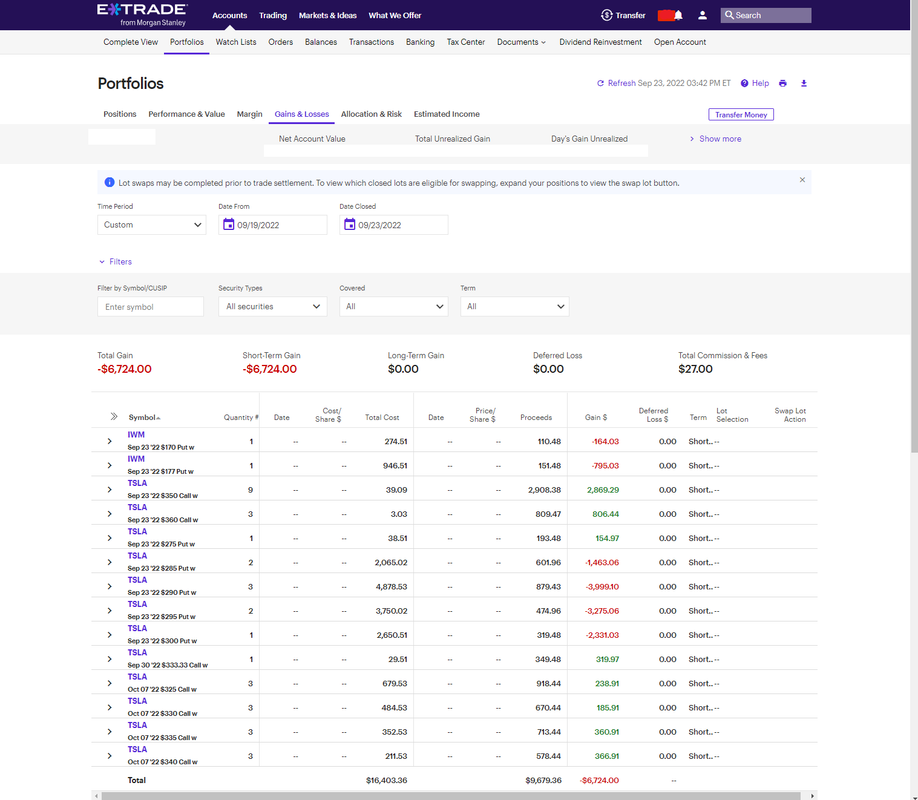This screenshot has height=800, width=918.
Task: Dismiss the lot swaps info banner
Action: [802, 180]
